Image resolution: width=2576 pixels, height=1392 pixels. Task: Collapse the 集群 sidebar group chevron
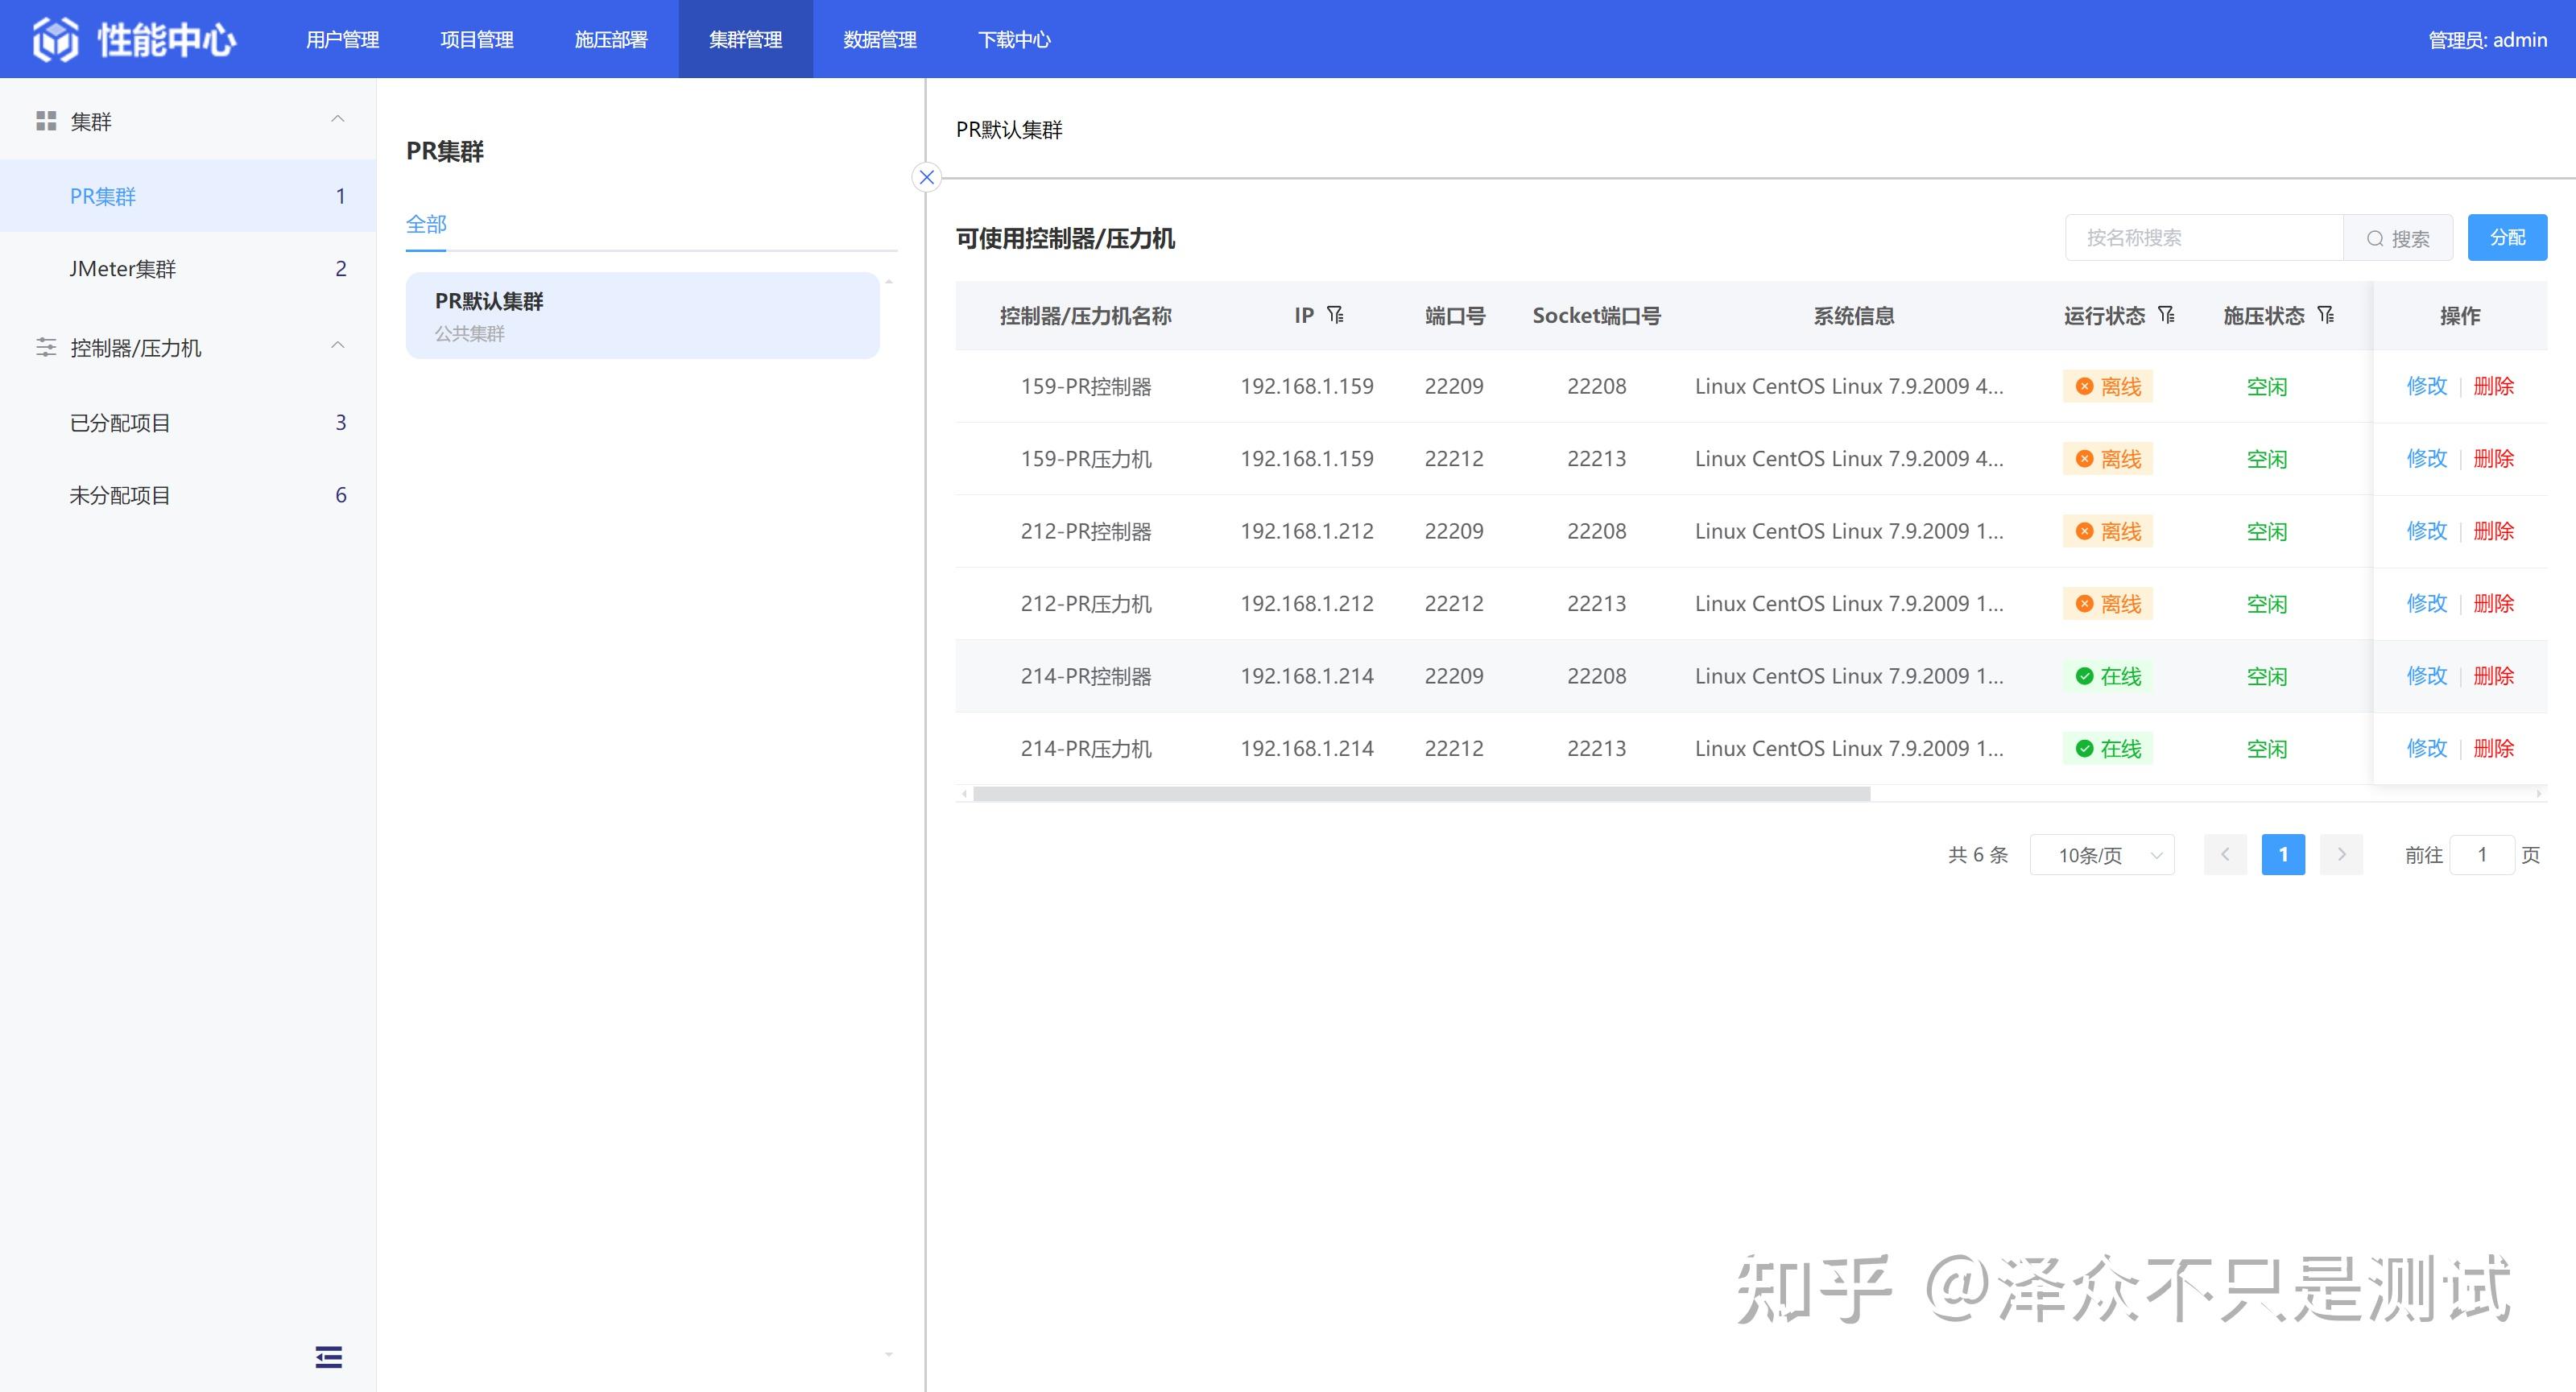(337, 119)
